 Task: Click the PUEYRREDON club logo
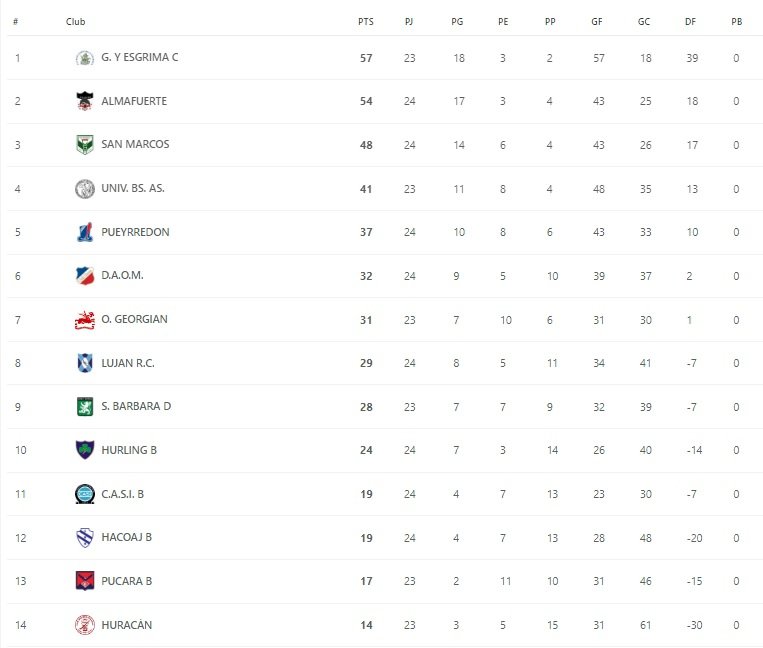(85, 232)
